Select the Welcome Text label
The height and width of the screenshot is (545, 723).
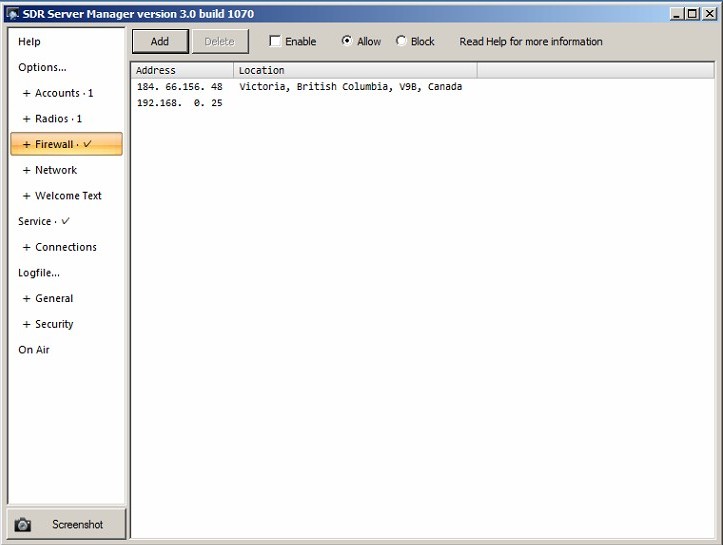68,196
